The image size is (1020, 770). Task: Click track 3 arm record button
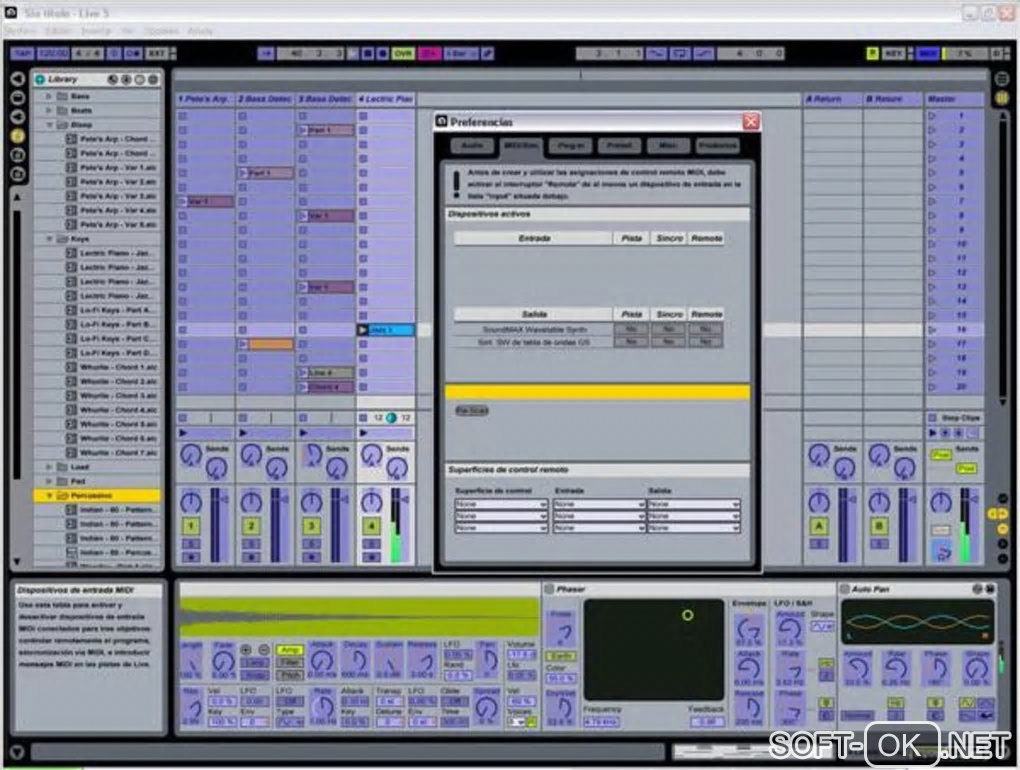(x=311, y=557)
